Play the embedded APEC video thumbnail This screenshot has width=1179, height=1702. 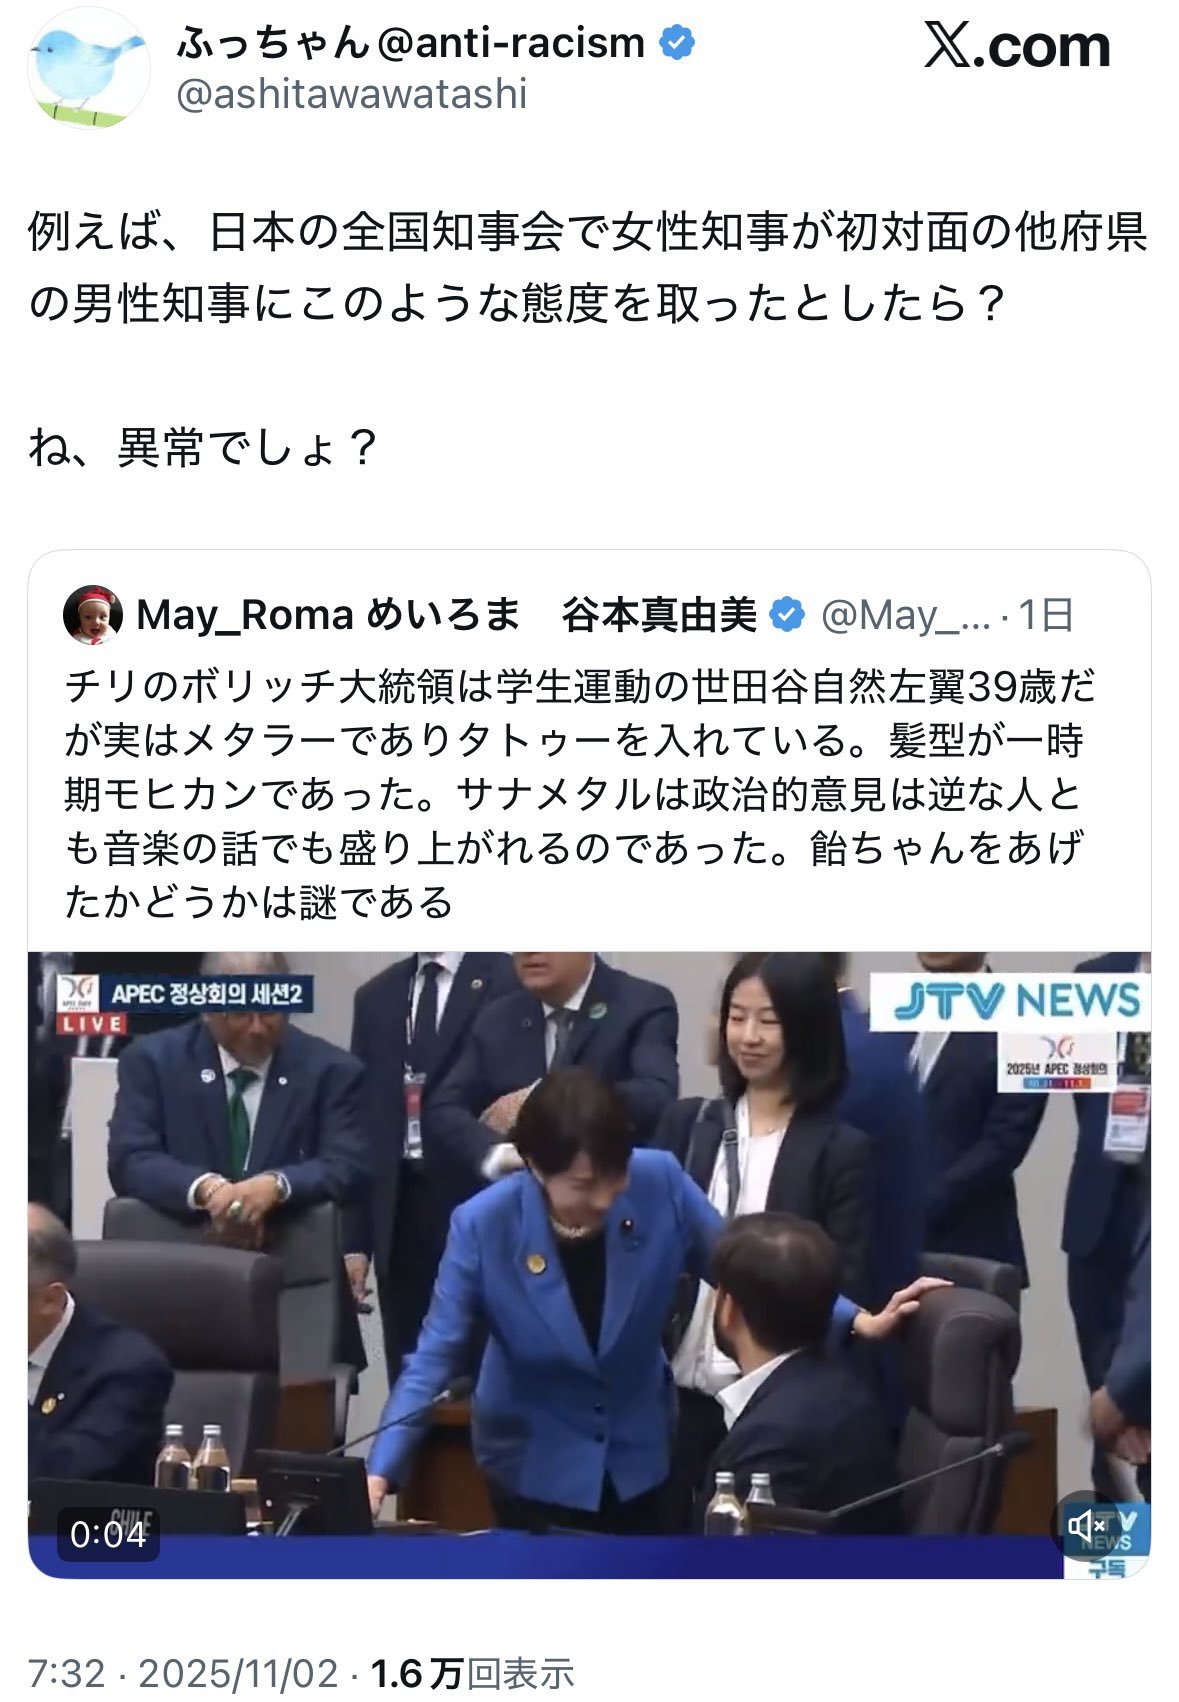coord(589,1265)
